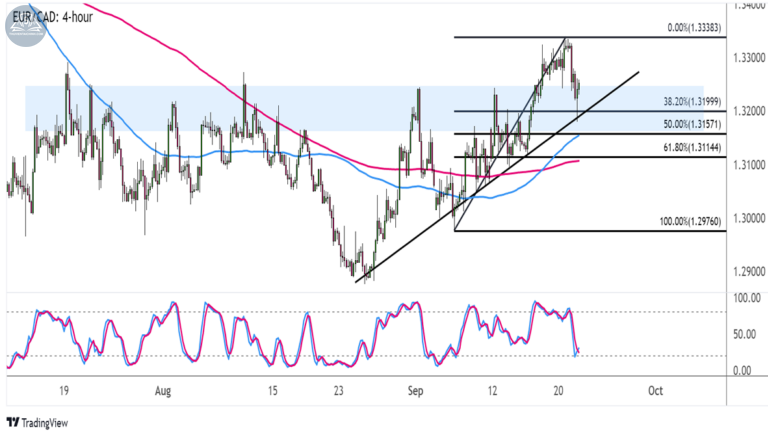Viewport: 768px width, 432px height.
Task: Click the Aug date label on time axis
Action: [x=163, y=391]
